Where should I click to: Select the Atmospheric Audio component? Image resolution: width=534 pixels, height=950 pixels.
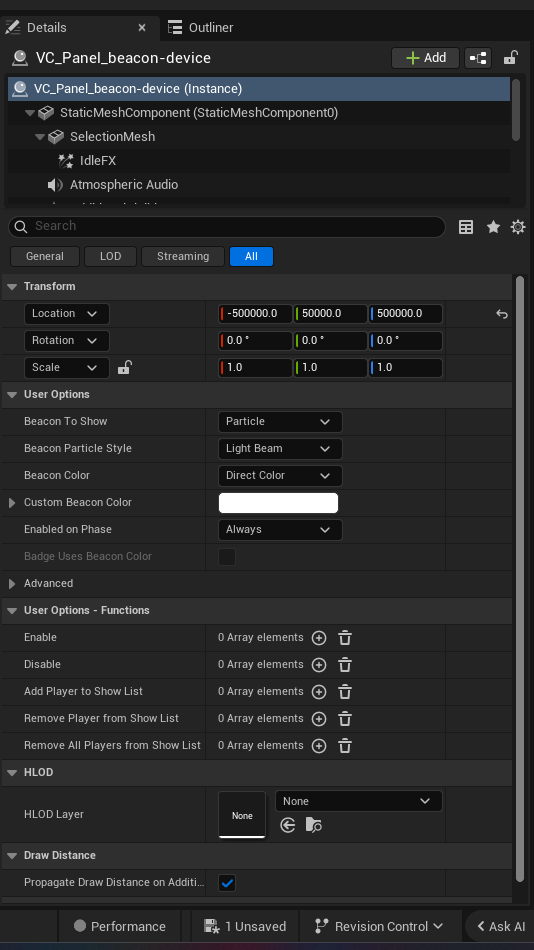tap(124, 185)
